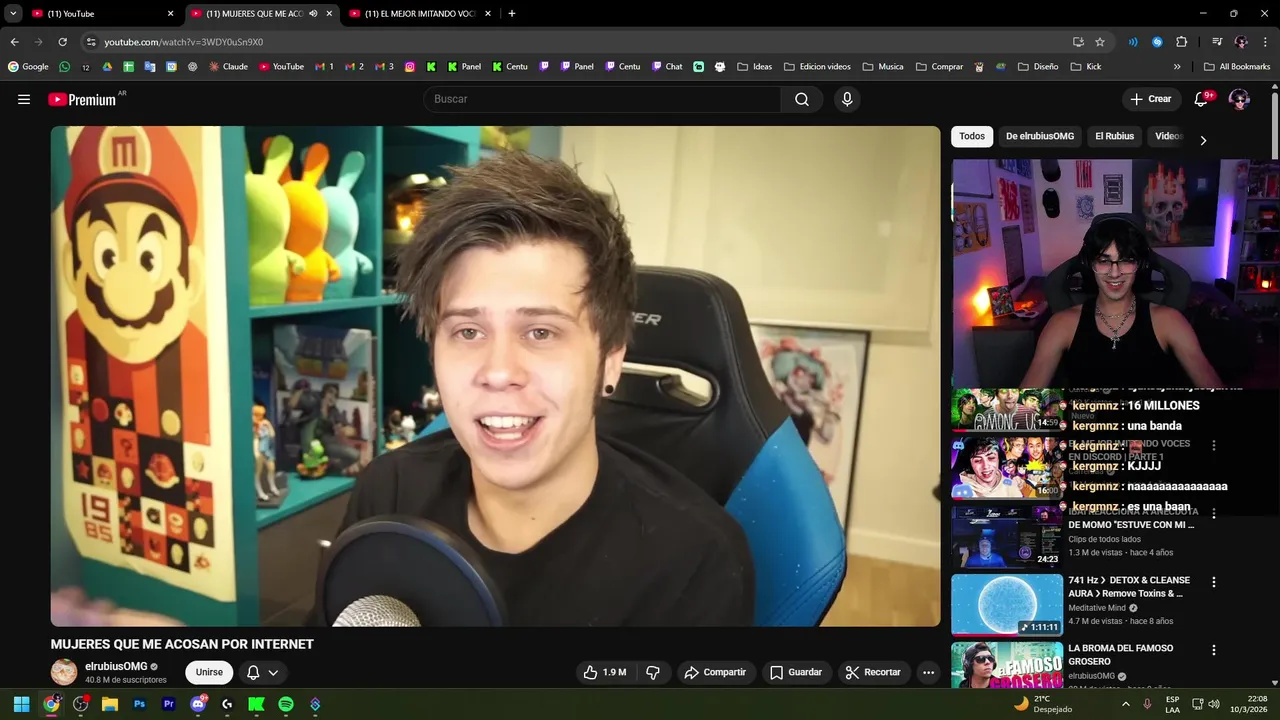Open the Musica bookmarks folder
The width and height of the screenshot is (1280, 720).
point(882,67)
